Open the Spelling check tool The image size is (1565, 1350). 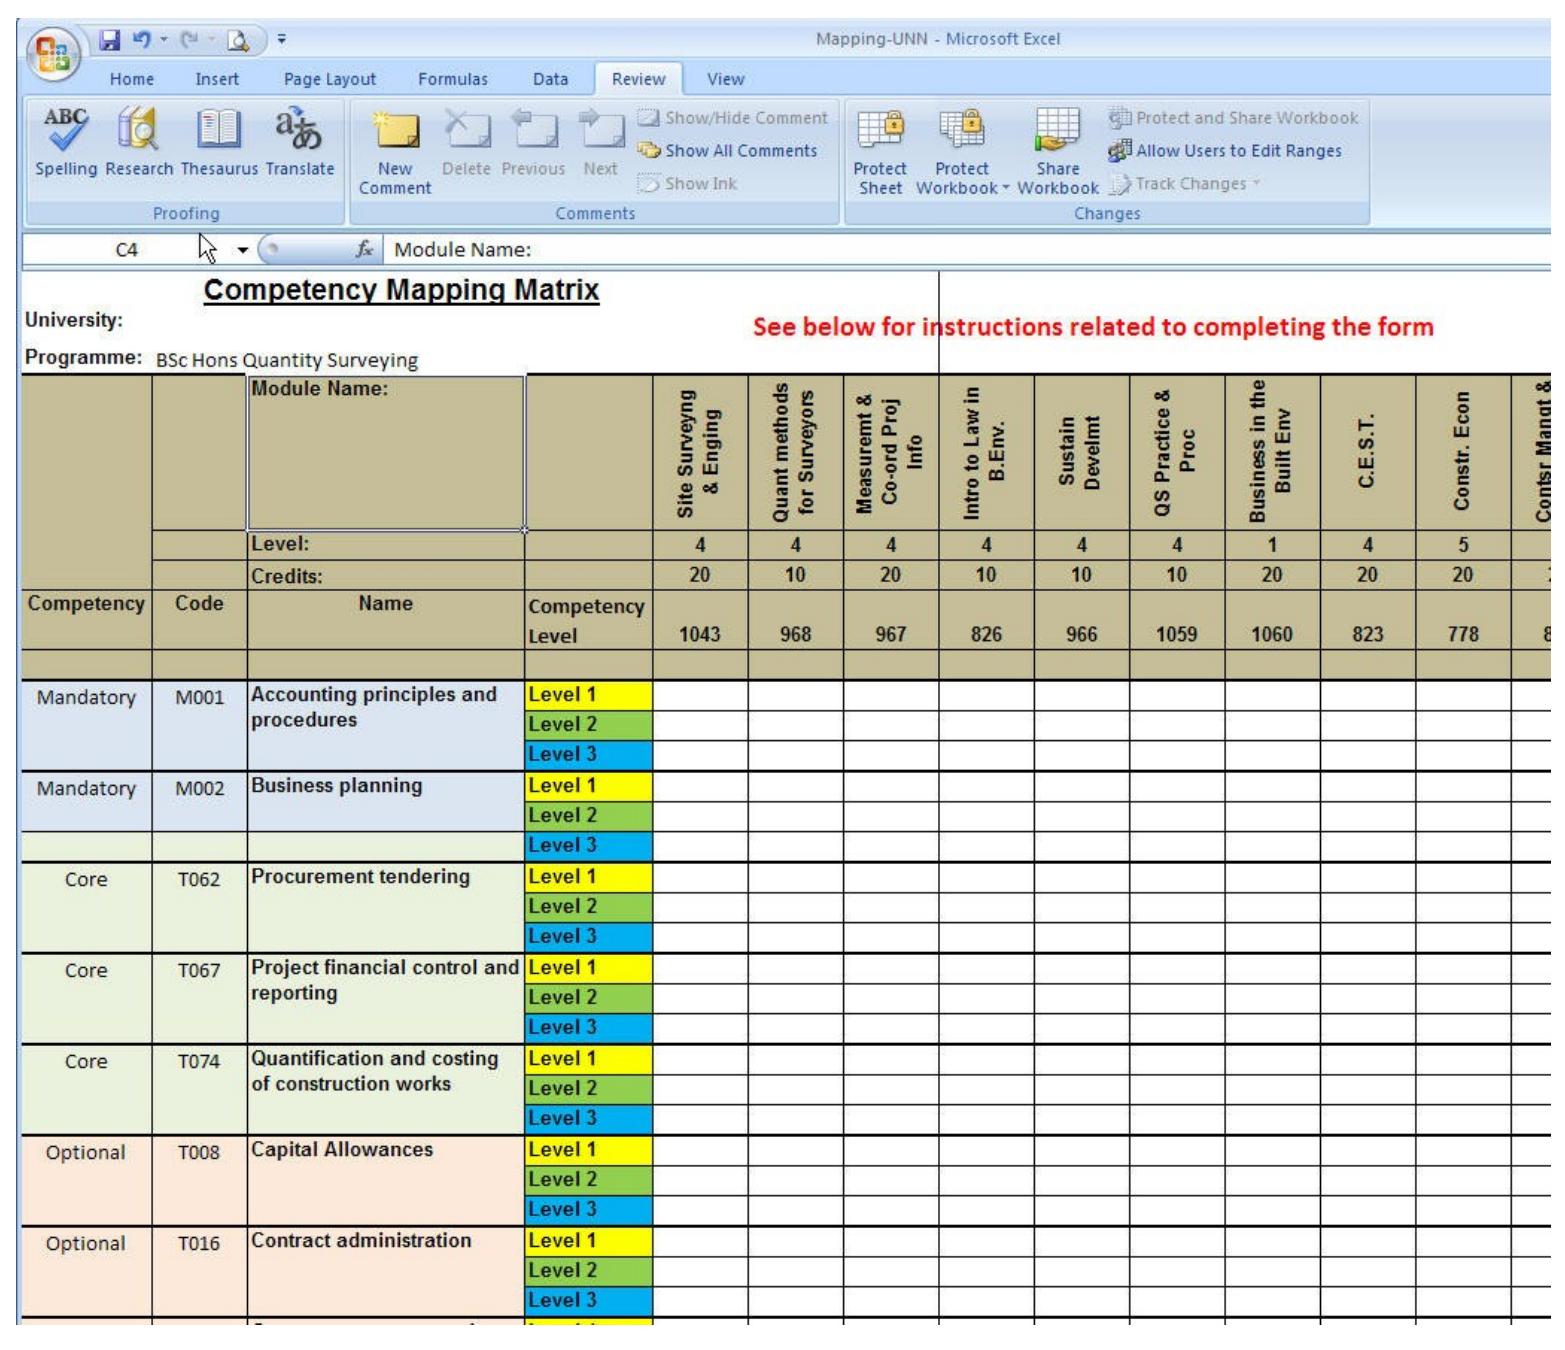point(66,143)
